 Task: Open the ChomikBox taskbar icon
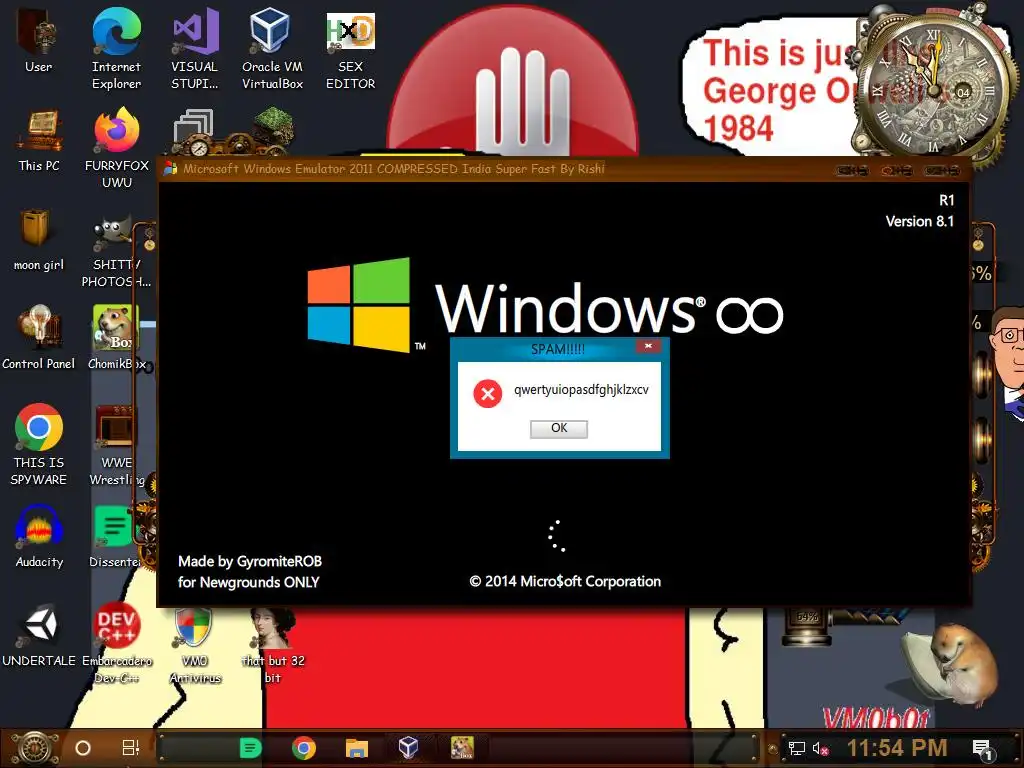[x=462, y=748]
